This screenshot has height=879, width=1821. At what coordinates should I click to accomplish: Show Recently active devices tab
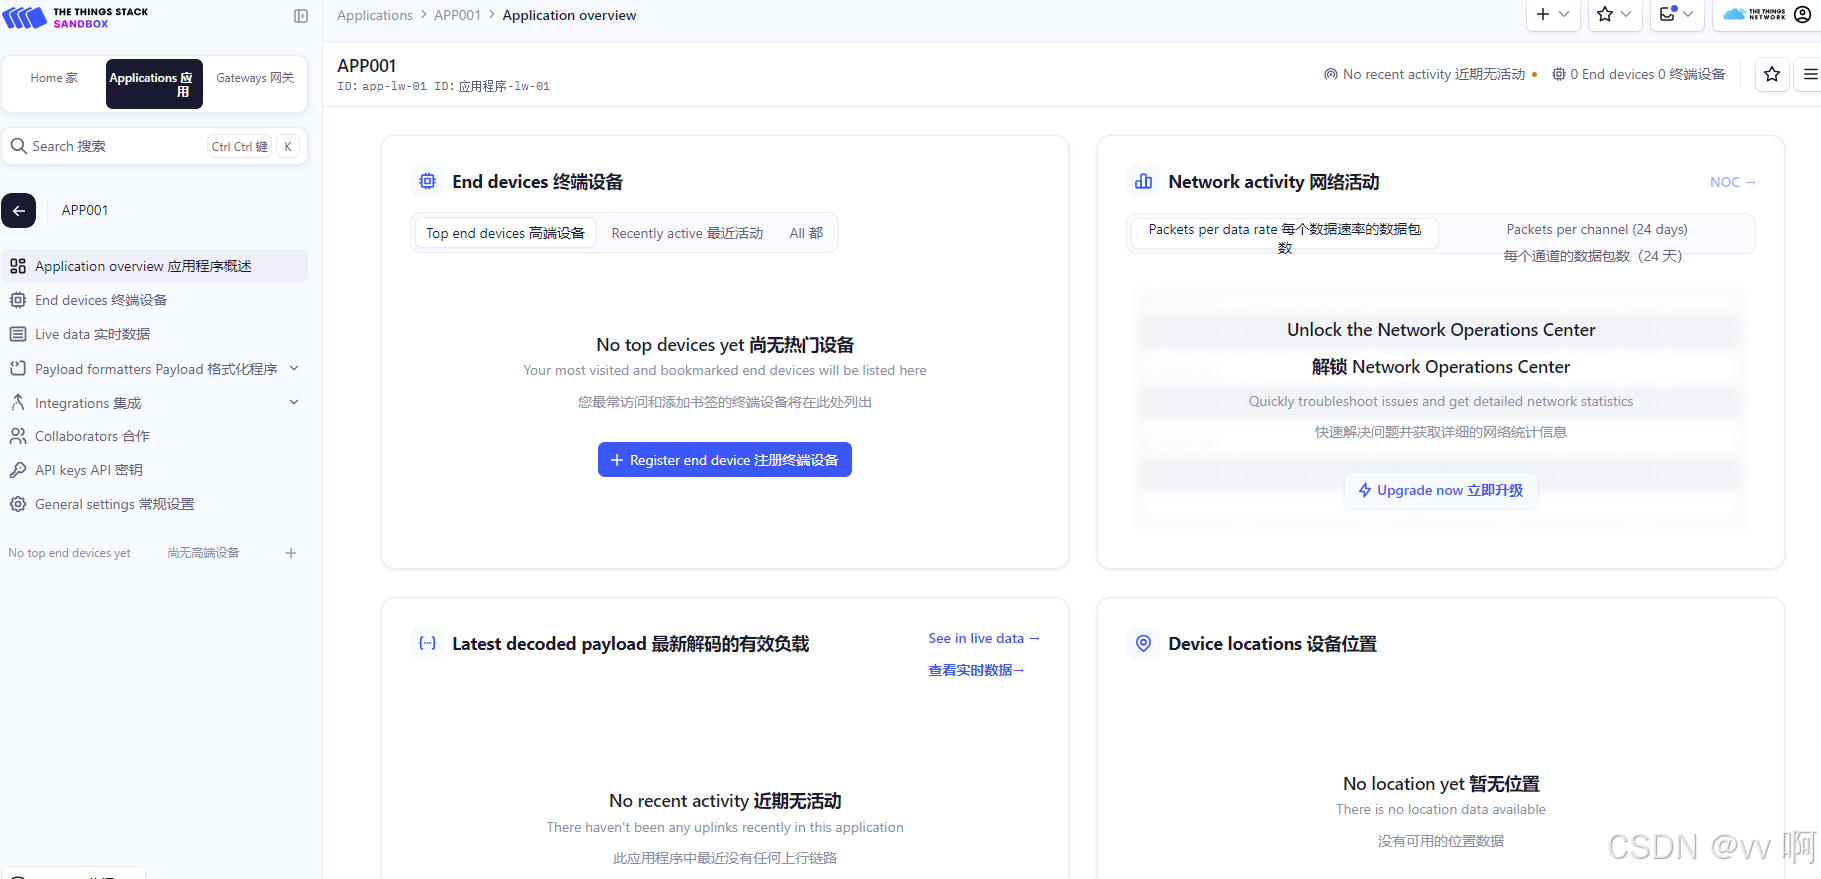coord(687,233)
